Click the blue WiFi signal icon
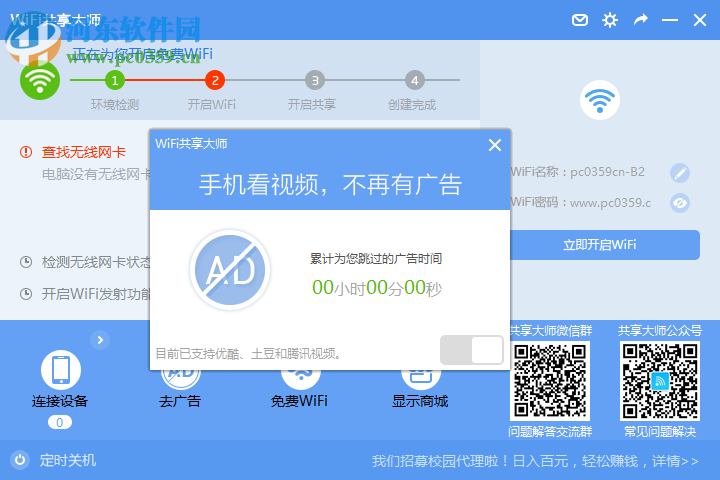This screenshot has height=480, width=720. click(x=600, y=100)
